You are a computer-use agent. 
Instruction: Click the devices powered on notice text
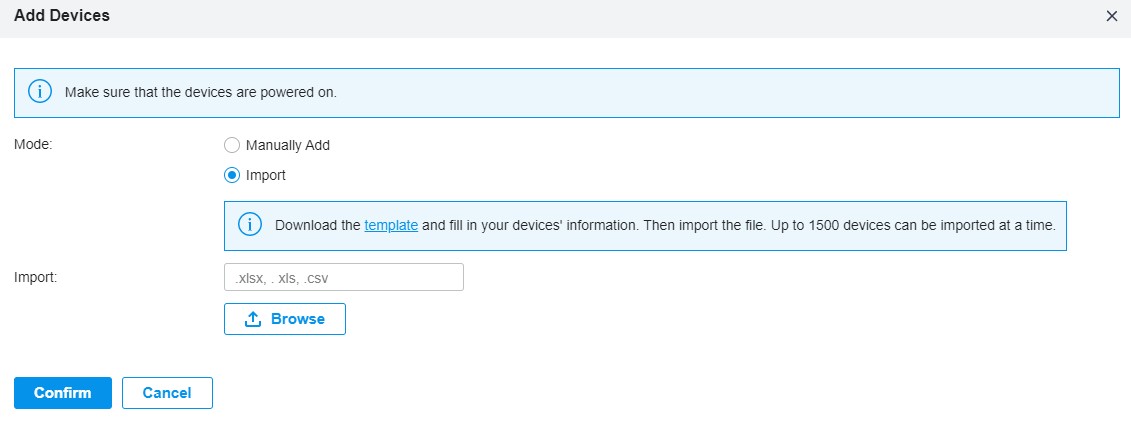(201, 92)
